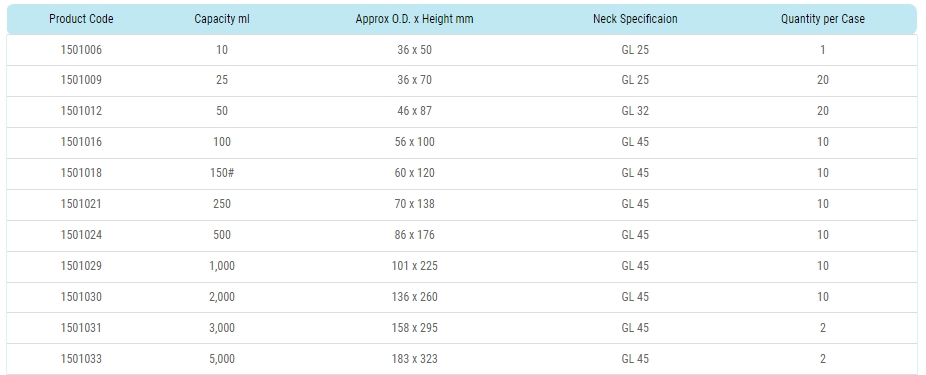Select the 150# capacity cell
Image resolution: width=926 pixels, height=375 pixels.
pyautogui.click(x=222, y=173)
